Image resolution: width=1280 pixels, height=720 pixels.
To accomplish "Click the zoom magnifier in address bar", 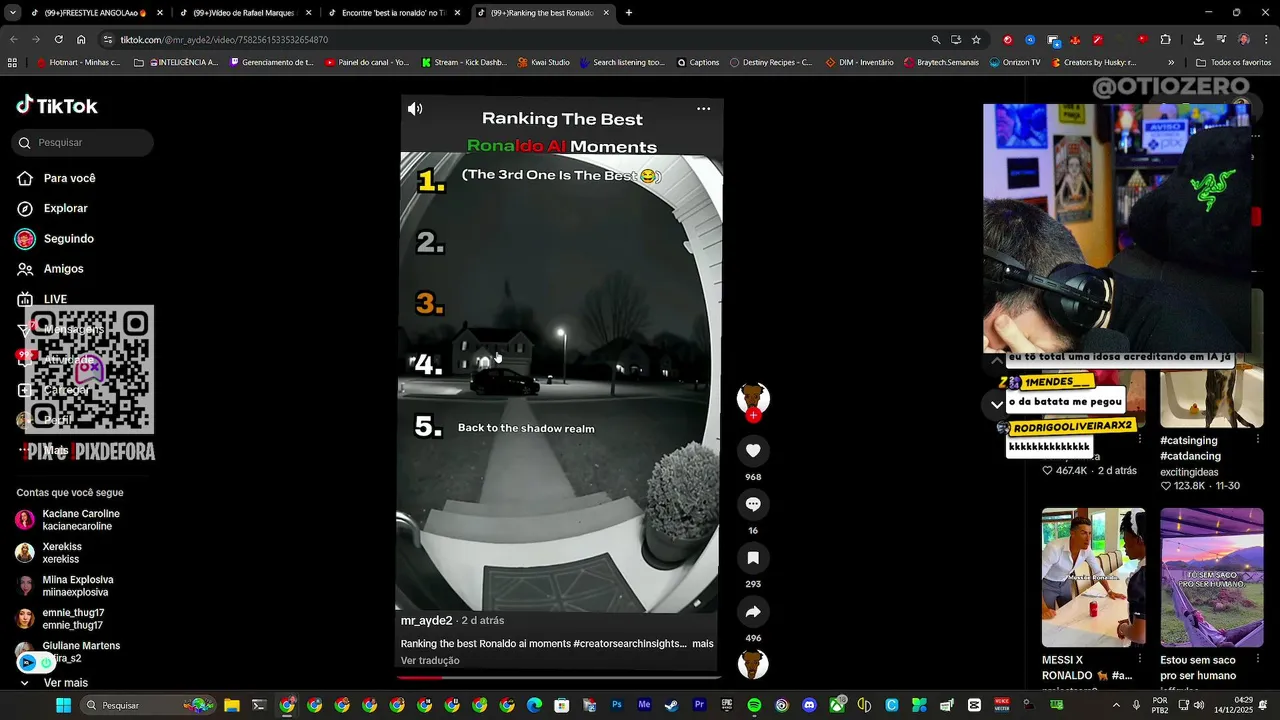I will (936, 40).
